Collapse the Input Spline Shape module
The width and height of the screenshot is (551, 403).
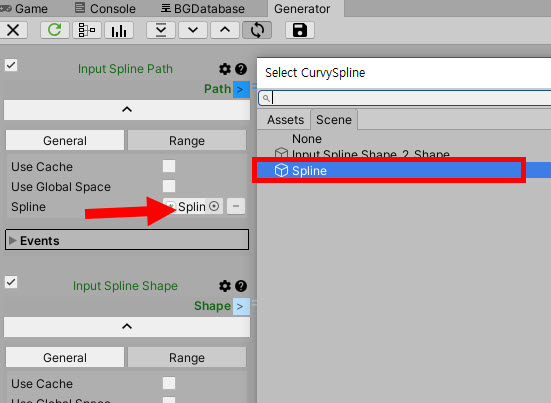(x=127, y=327)
